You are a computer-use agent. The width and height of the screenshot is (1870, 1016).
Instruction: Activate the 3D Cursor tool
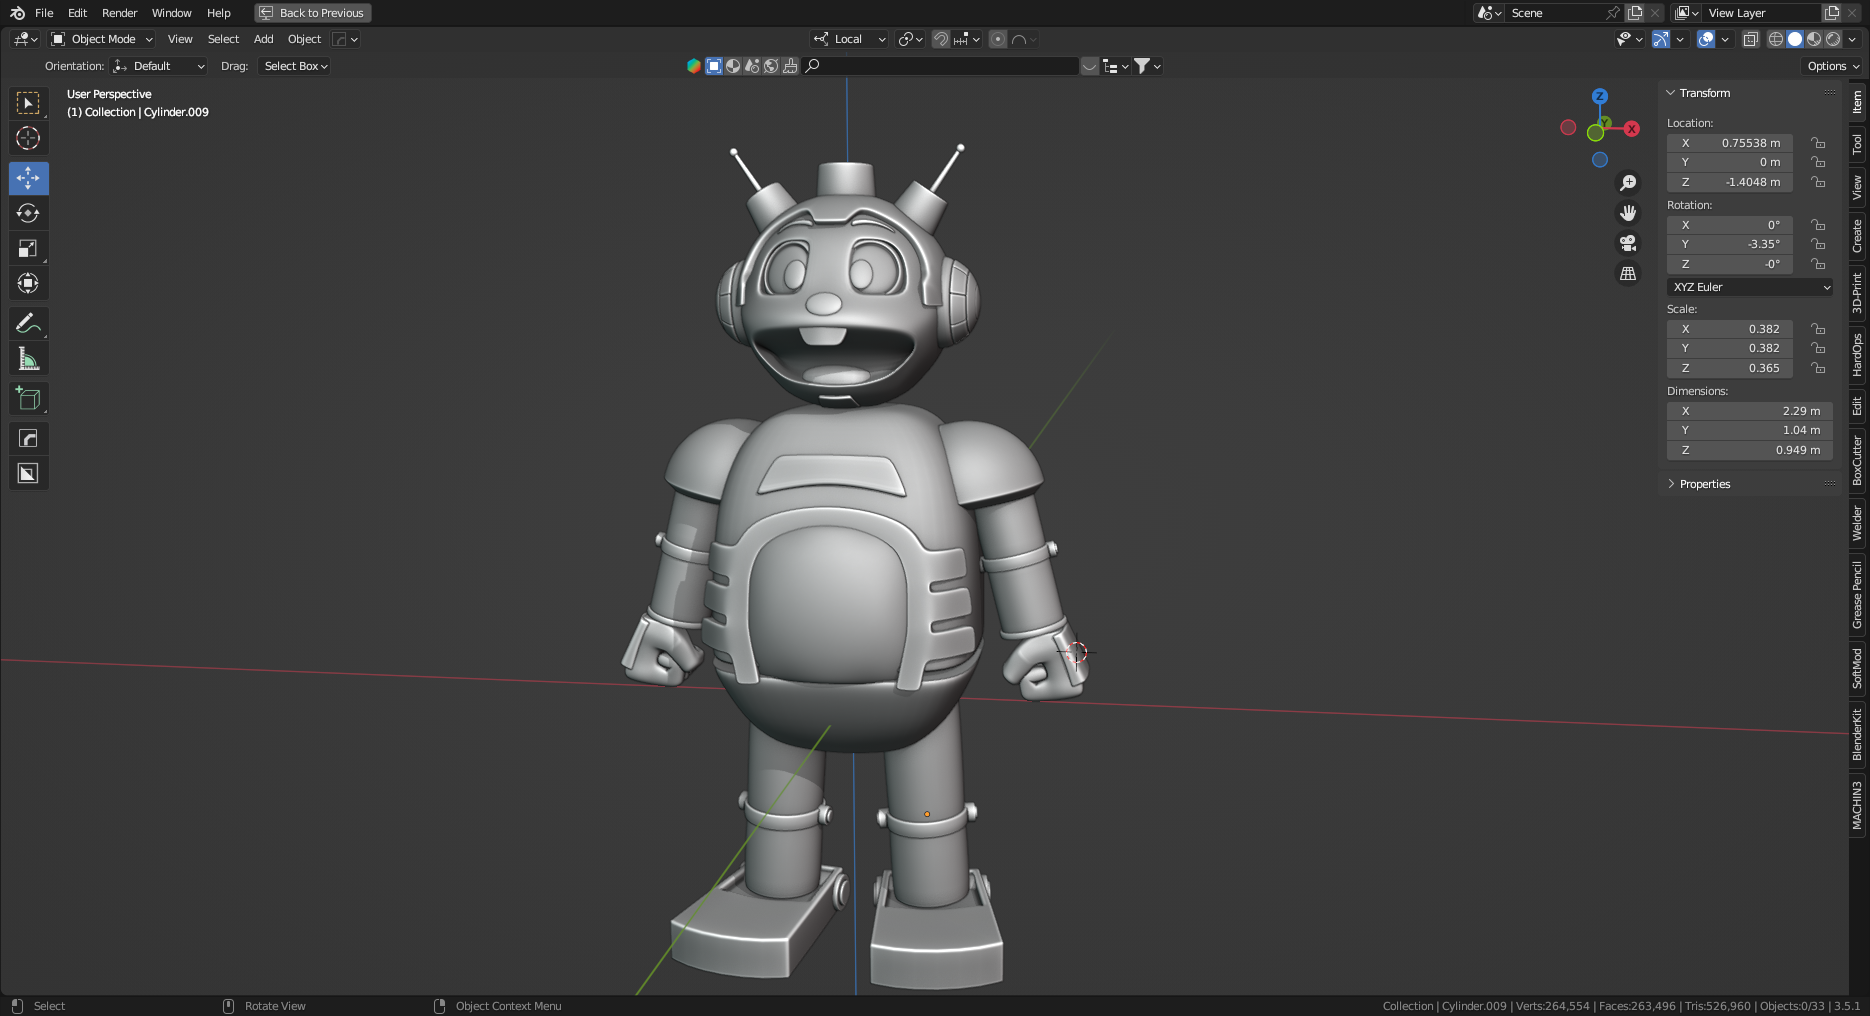(28, 138)
